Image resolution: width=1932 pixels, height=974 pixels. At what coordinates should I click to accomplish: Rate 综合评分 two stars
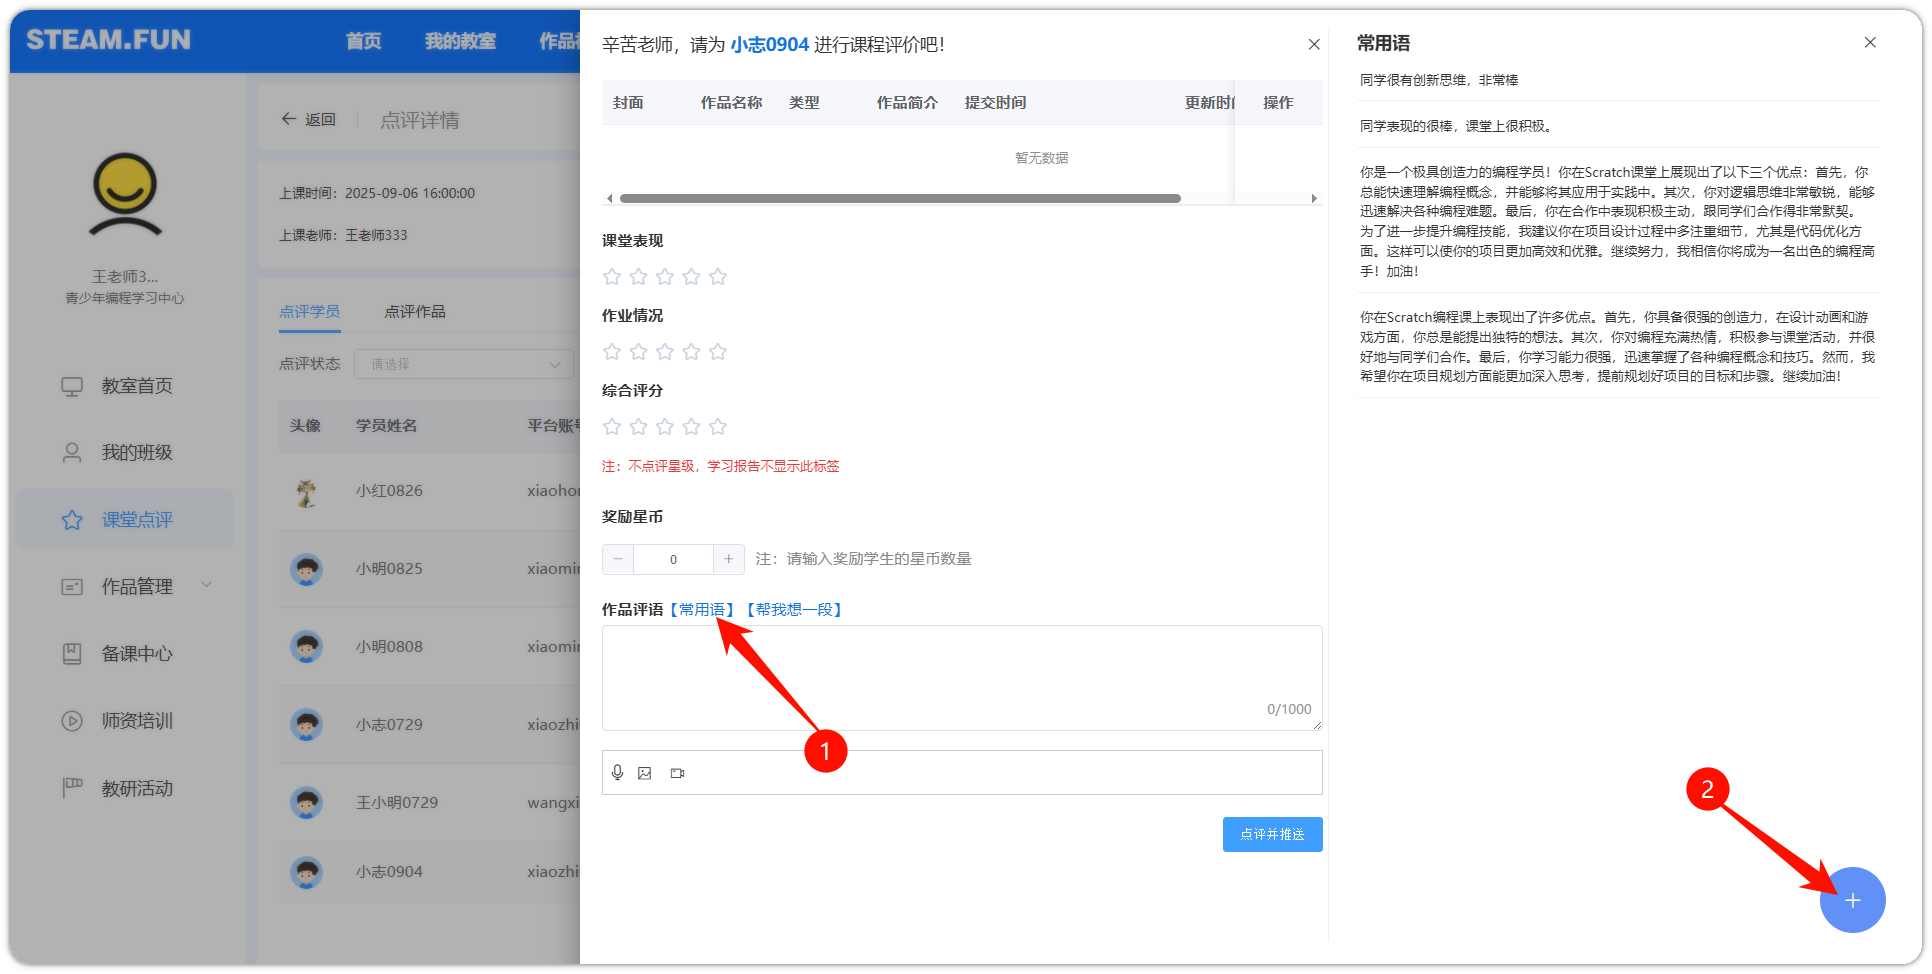(x=639, y=427)
